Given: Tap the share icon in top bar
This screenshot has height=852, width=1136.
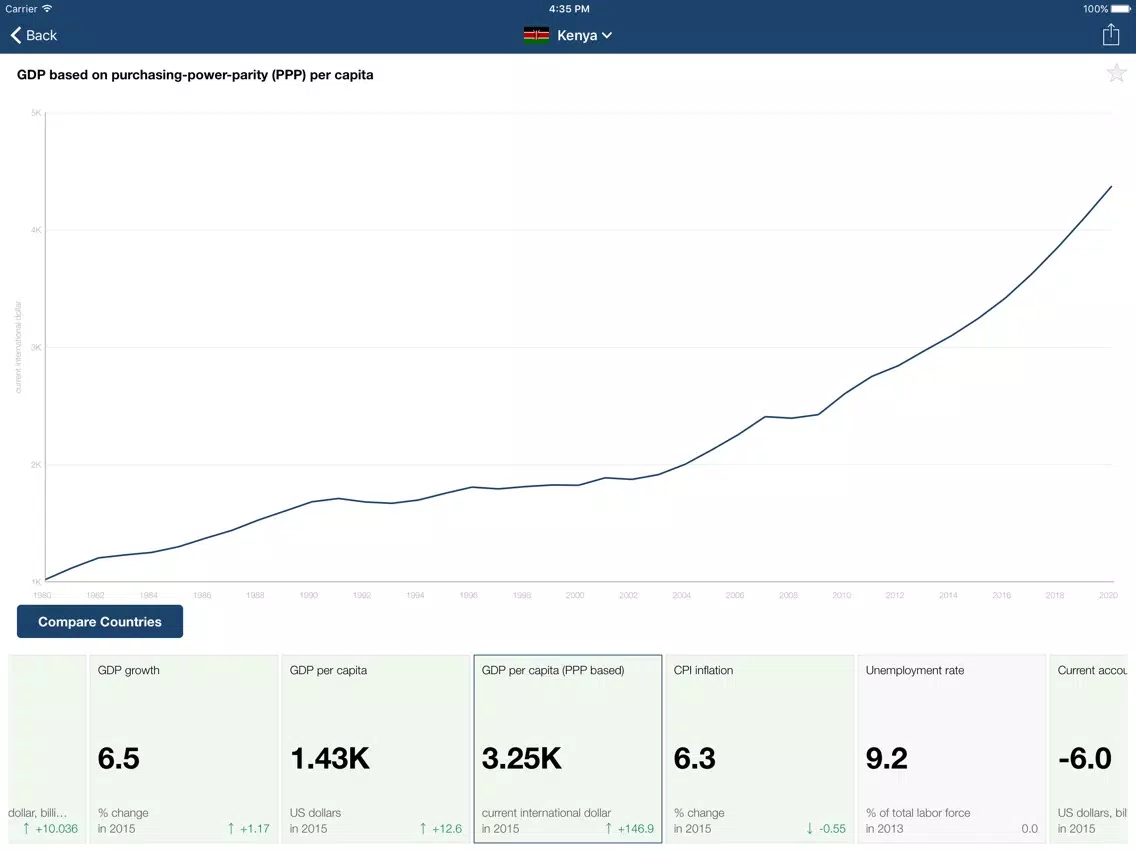Looking at the screenshot, I should [x=1111, y=34].
